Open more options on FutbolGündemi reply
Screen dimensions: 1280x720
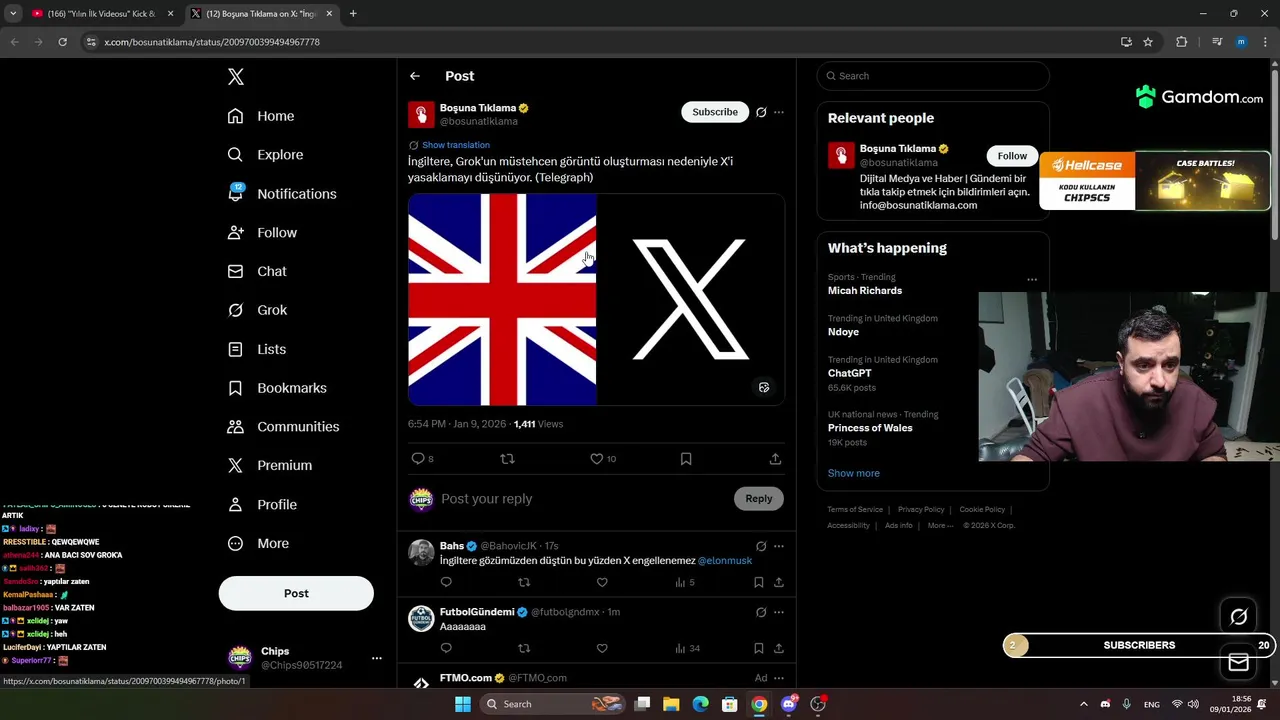(x=779, y=612)
